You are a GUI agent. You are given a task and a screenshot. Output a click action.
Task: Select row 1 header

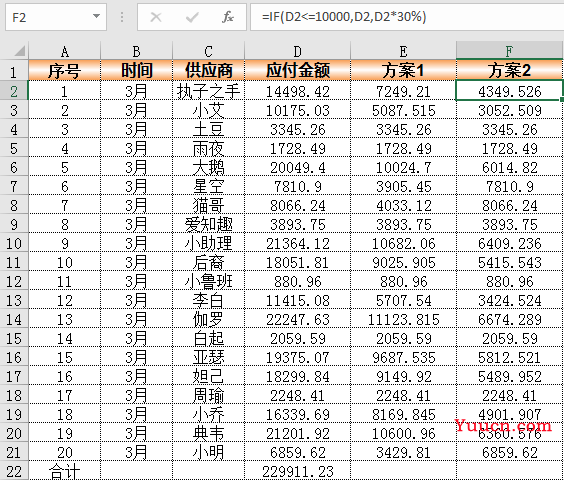[14, 70]
